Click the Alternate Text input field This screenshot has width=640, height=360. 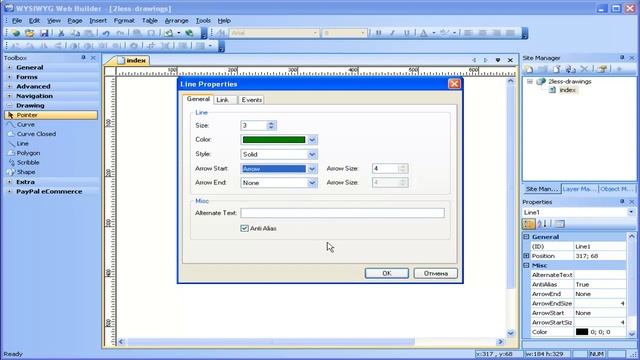tap(342, 213)
